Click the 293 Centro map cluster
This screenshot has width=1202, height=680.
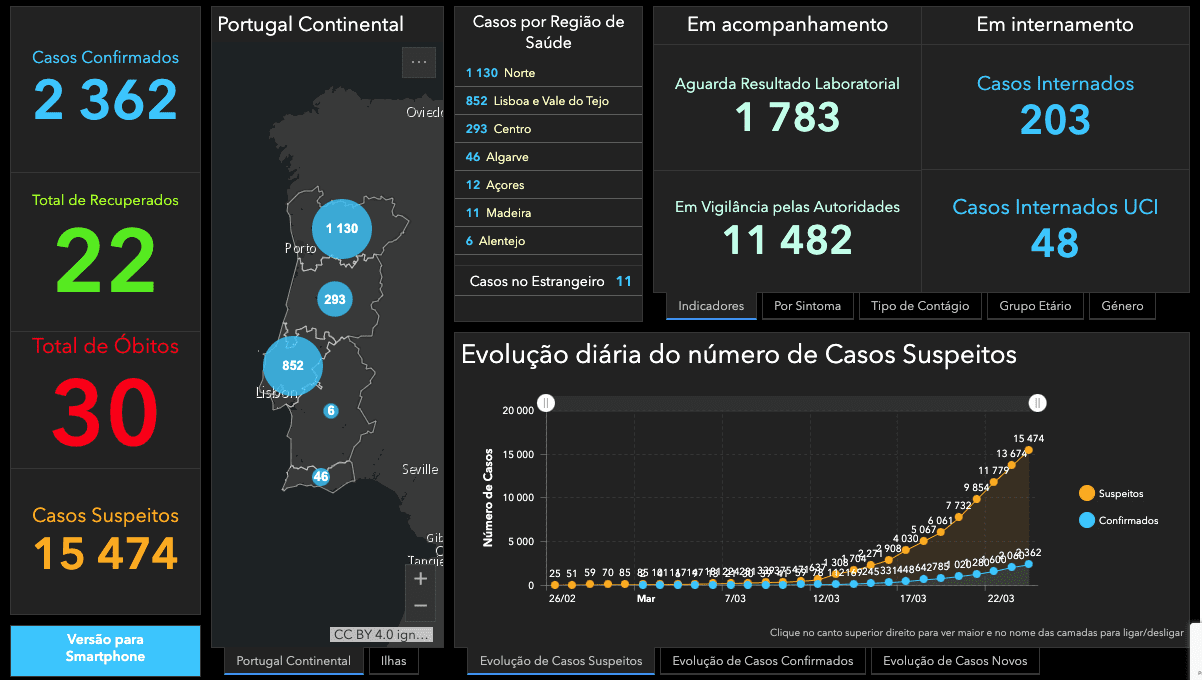[334, 299]
